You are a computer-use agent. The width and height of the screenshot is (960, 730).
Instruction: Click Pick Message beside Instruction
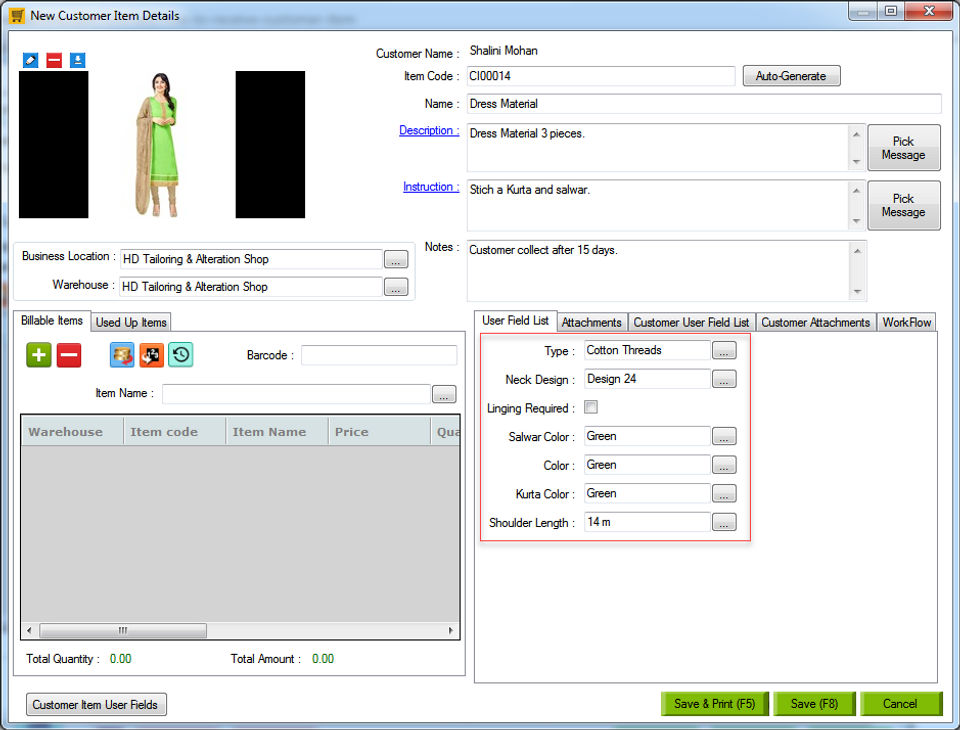pos(904,205)
